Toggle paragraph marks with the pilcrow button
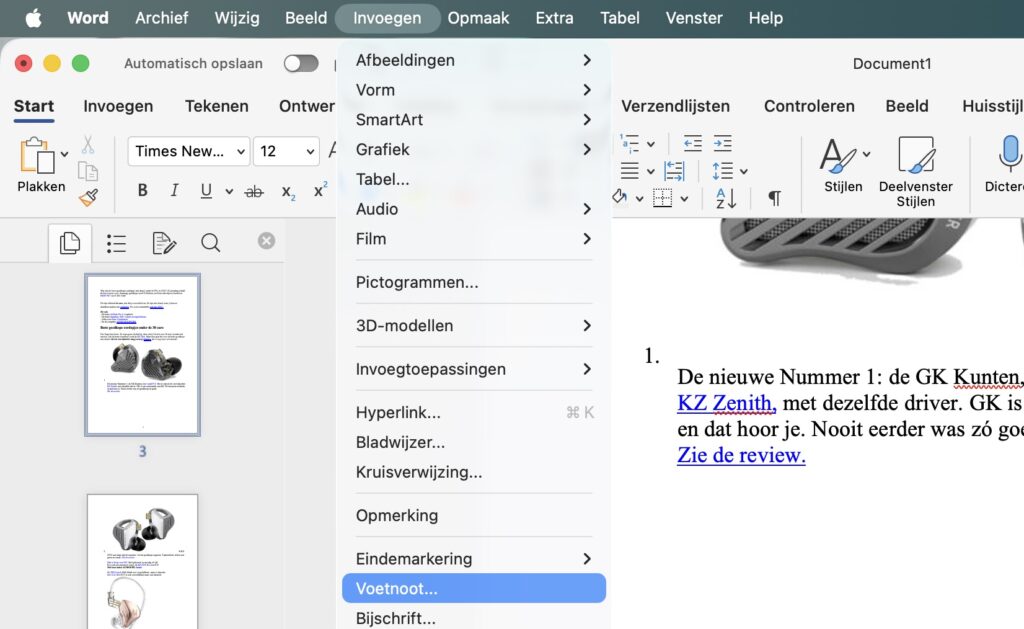Screen dimensions: 1024x629 tap(774, 198)
